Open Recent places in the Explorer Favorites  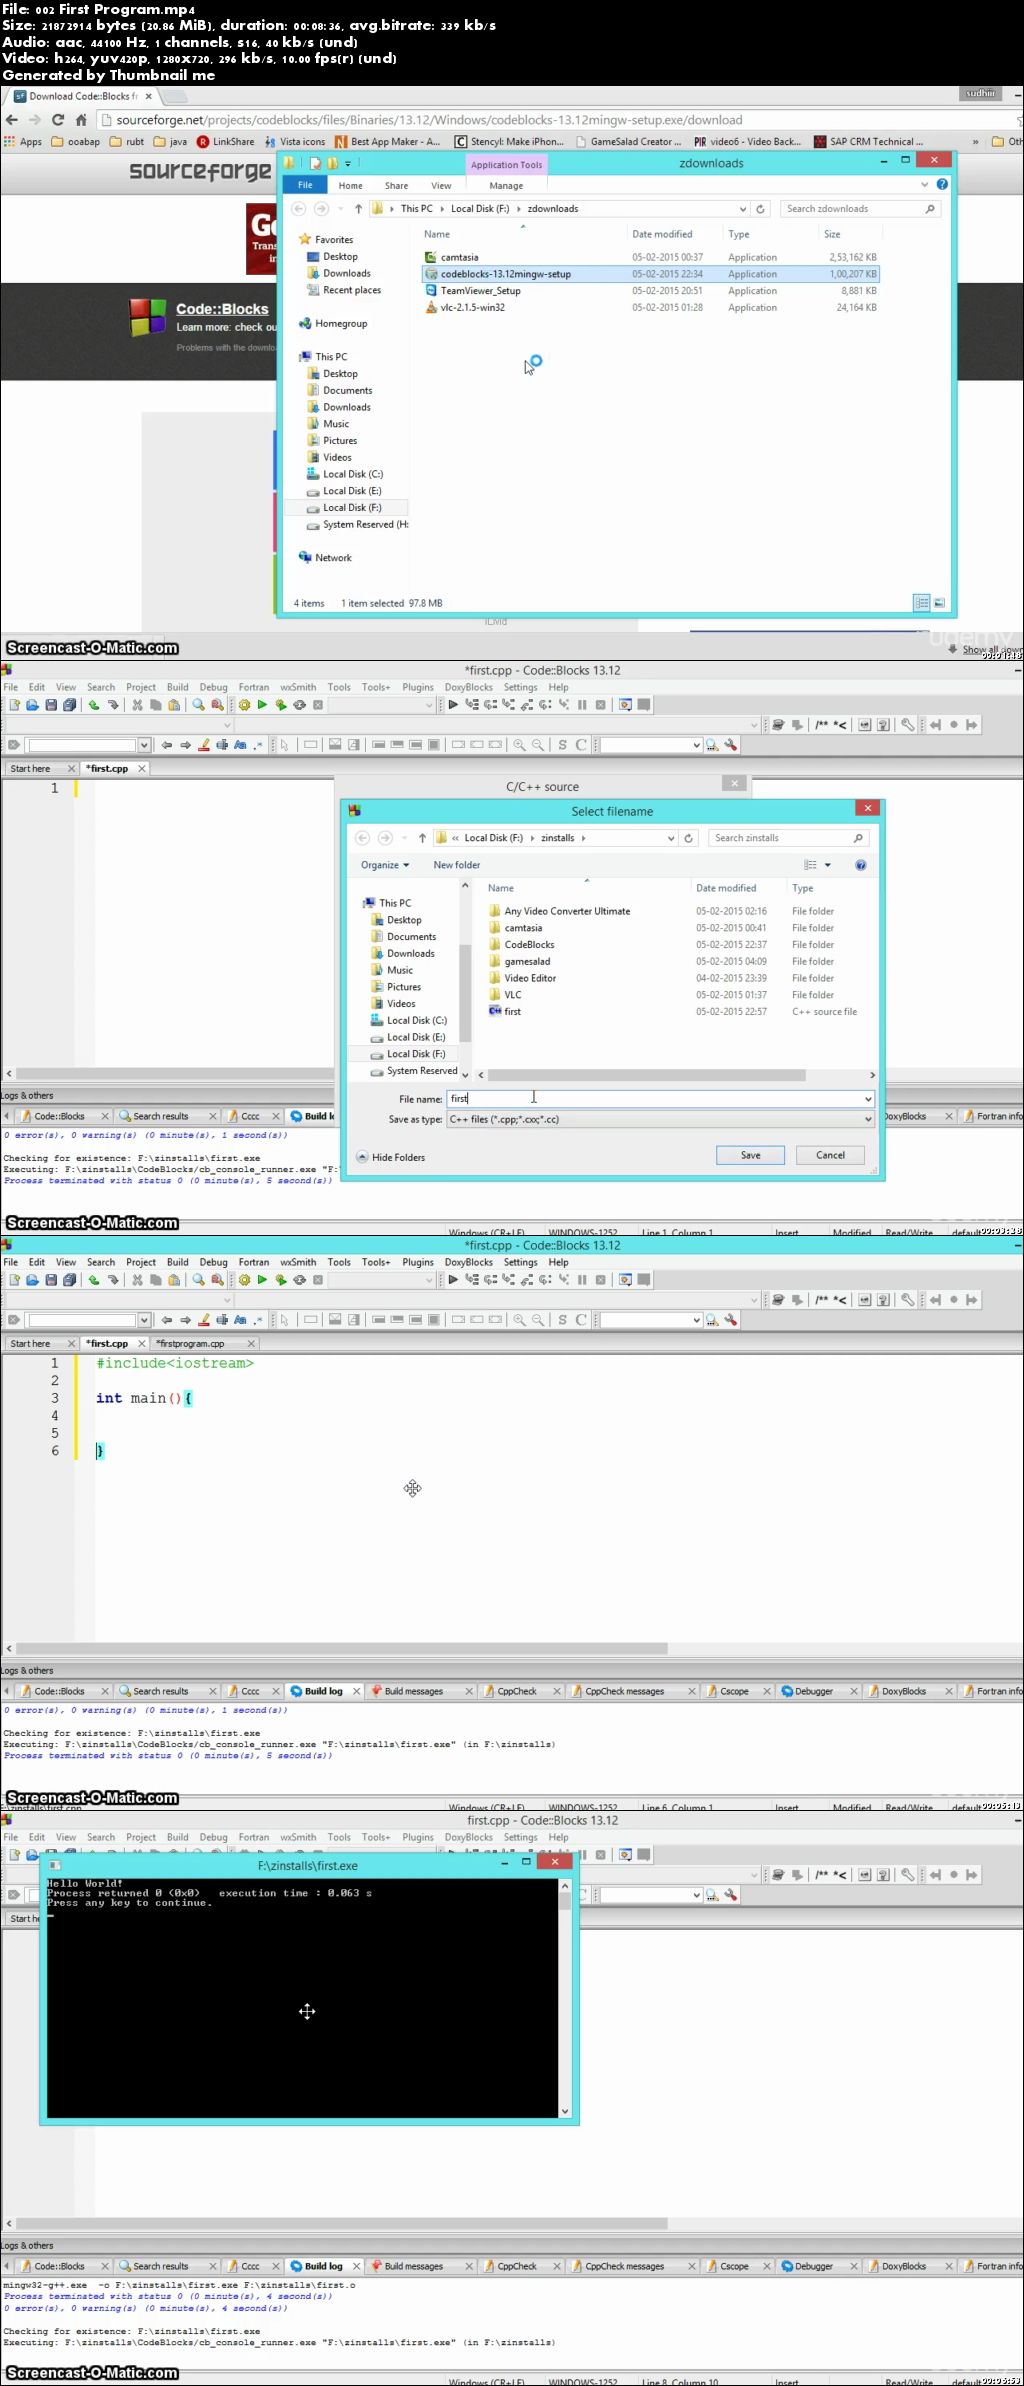(351, 290)
